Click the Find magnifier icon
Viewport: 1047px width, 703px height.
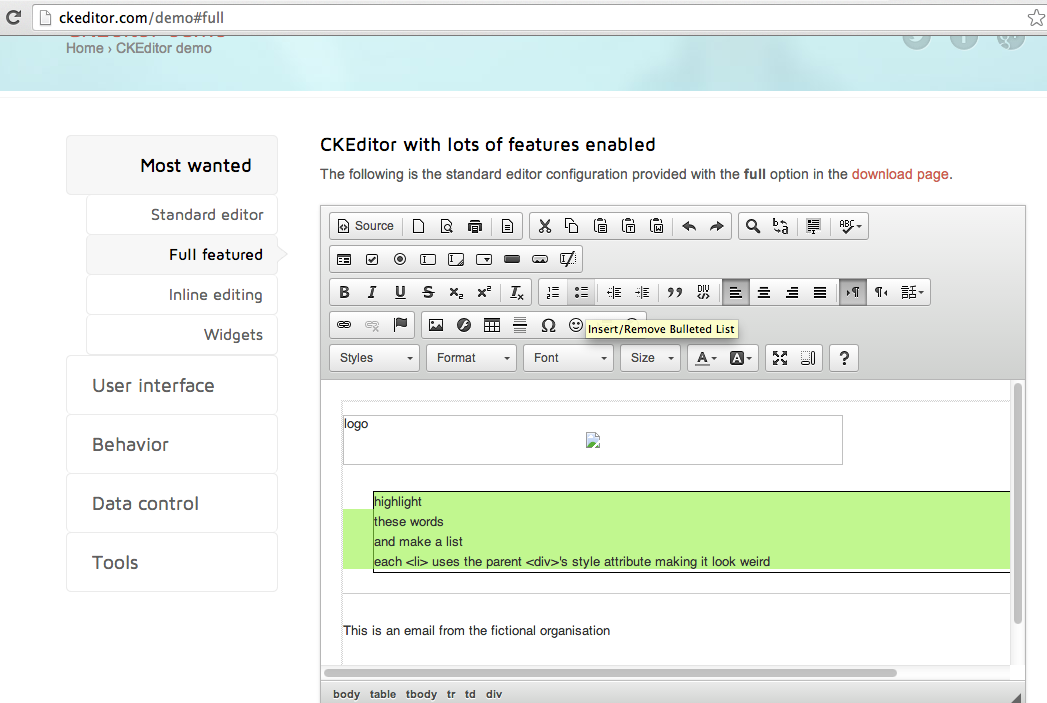pyautogui.click(x=753, y=226)
